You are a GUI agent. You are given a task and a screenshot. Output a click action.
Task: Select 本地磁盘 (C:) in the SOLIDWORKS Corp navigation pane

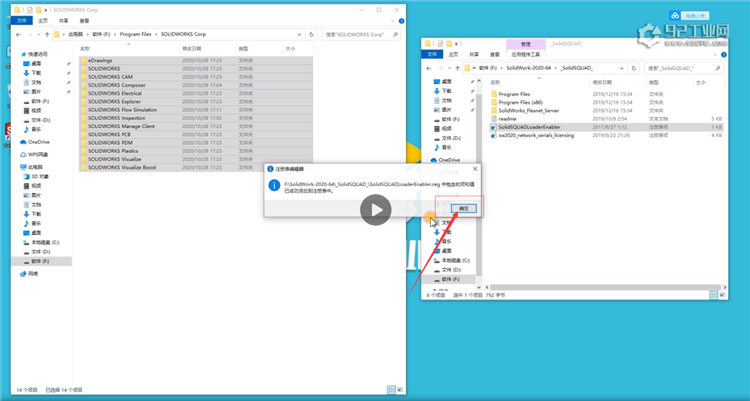[x=42, y=243]
